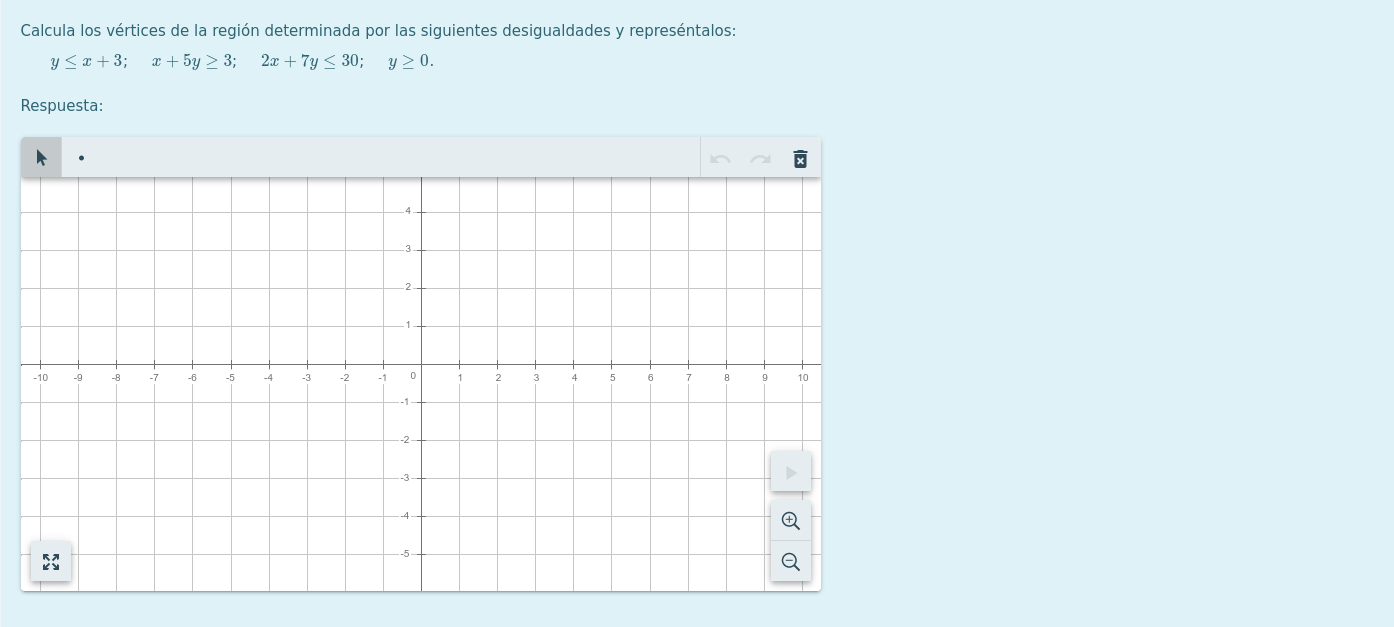1394x627 pixels.
Task: Zoom out with the magnifier minus icon
Action: pos(790,562)
